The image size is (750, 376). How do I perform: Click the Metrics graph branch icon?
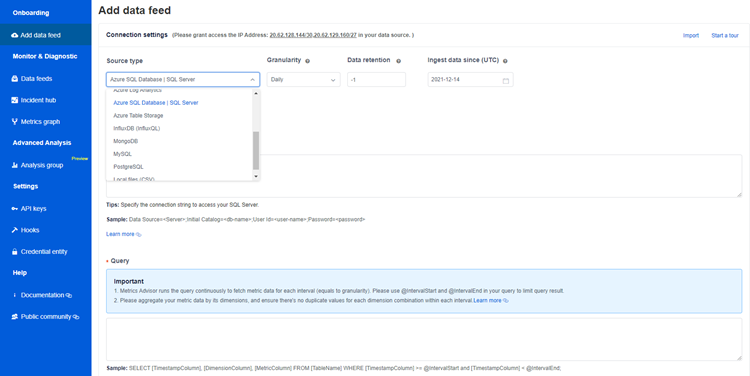(14, 122)
